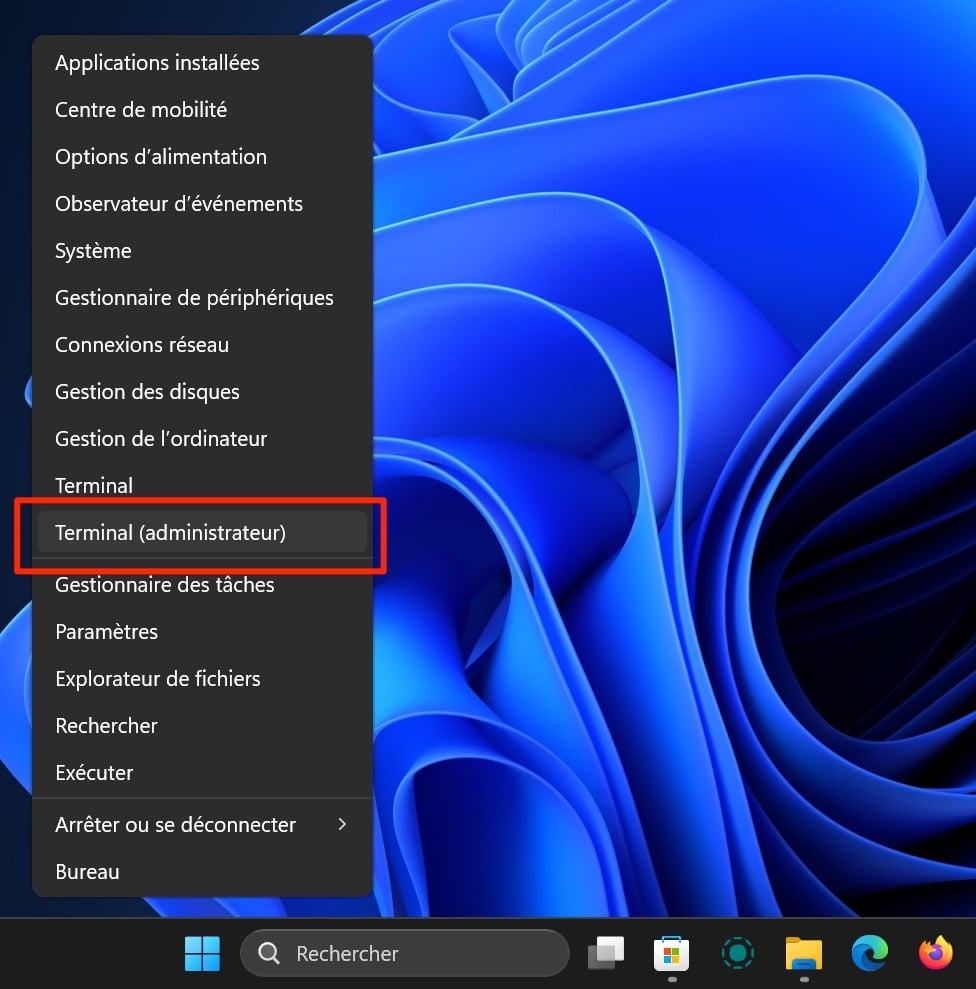
Task: Choose Exécuter from the menu
Action: coord(202,773)
